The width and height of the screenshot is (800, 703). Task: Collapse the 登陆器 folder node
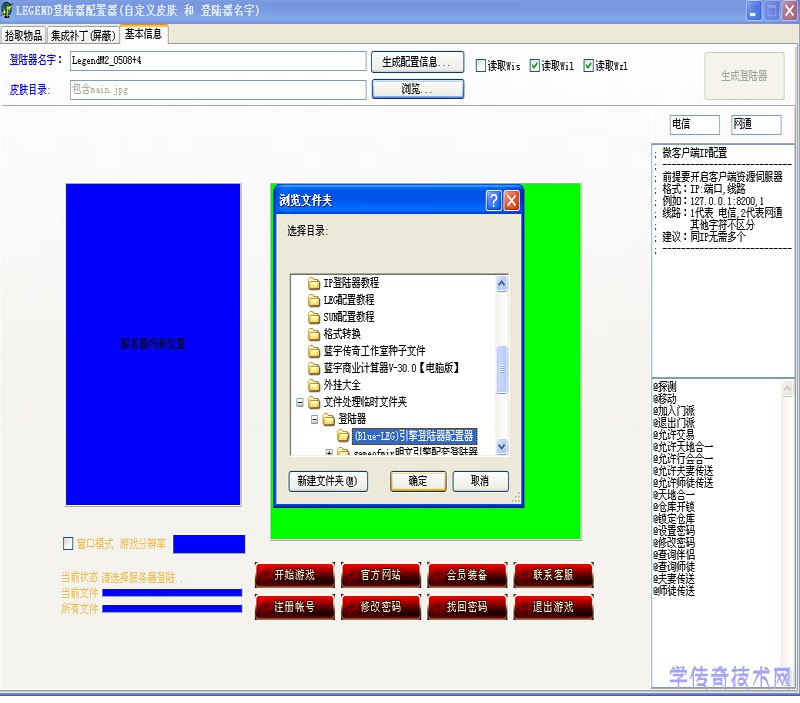tap(313, 419)
